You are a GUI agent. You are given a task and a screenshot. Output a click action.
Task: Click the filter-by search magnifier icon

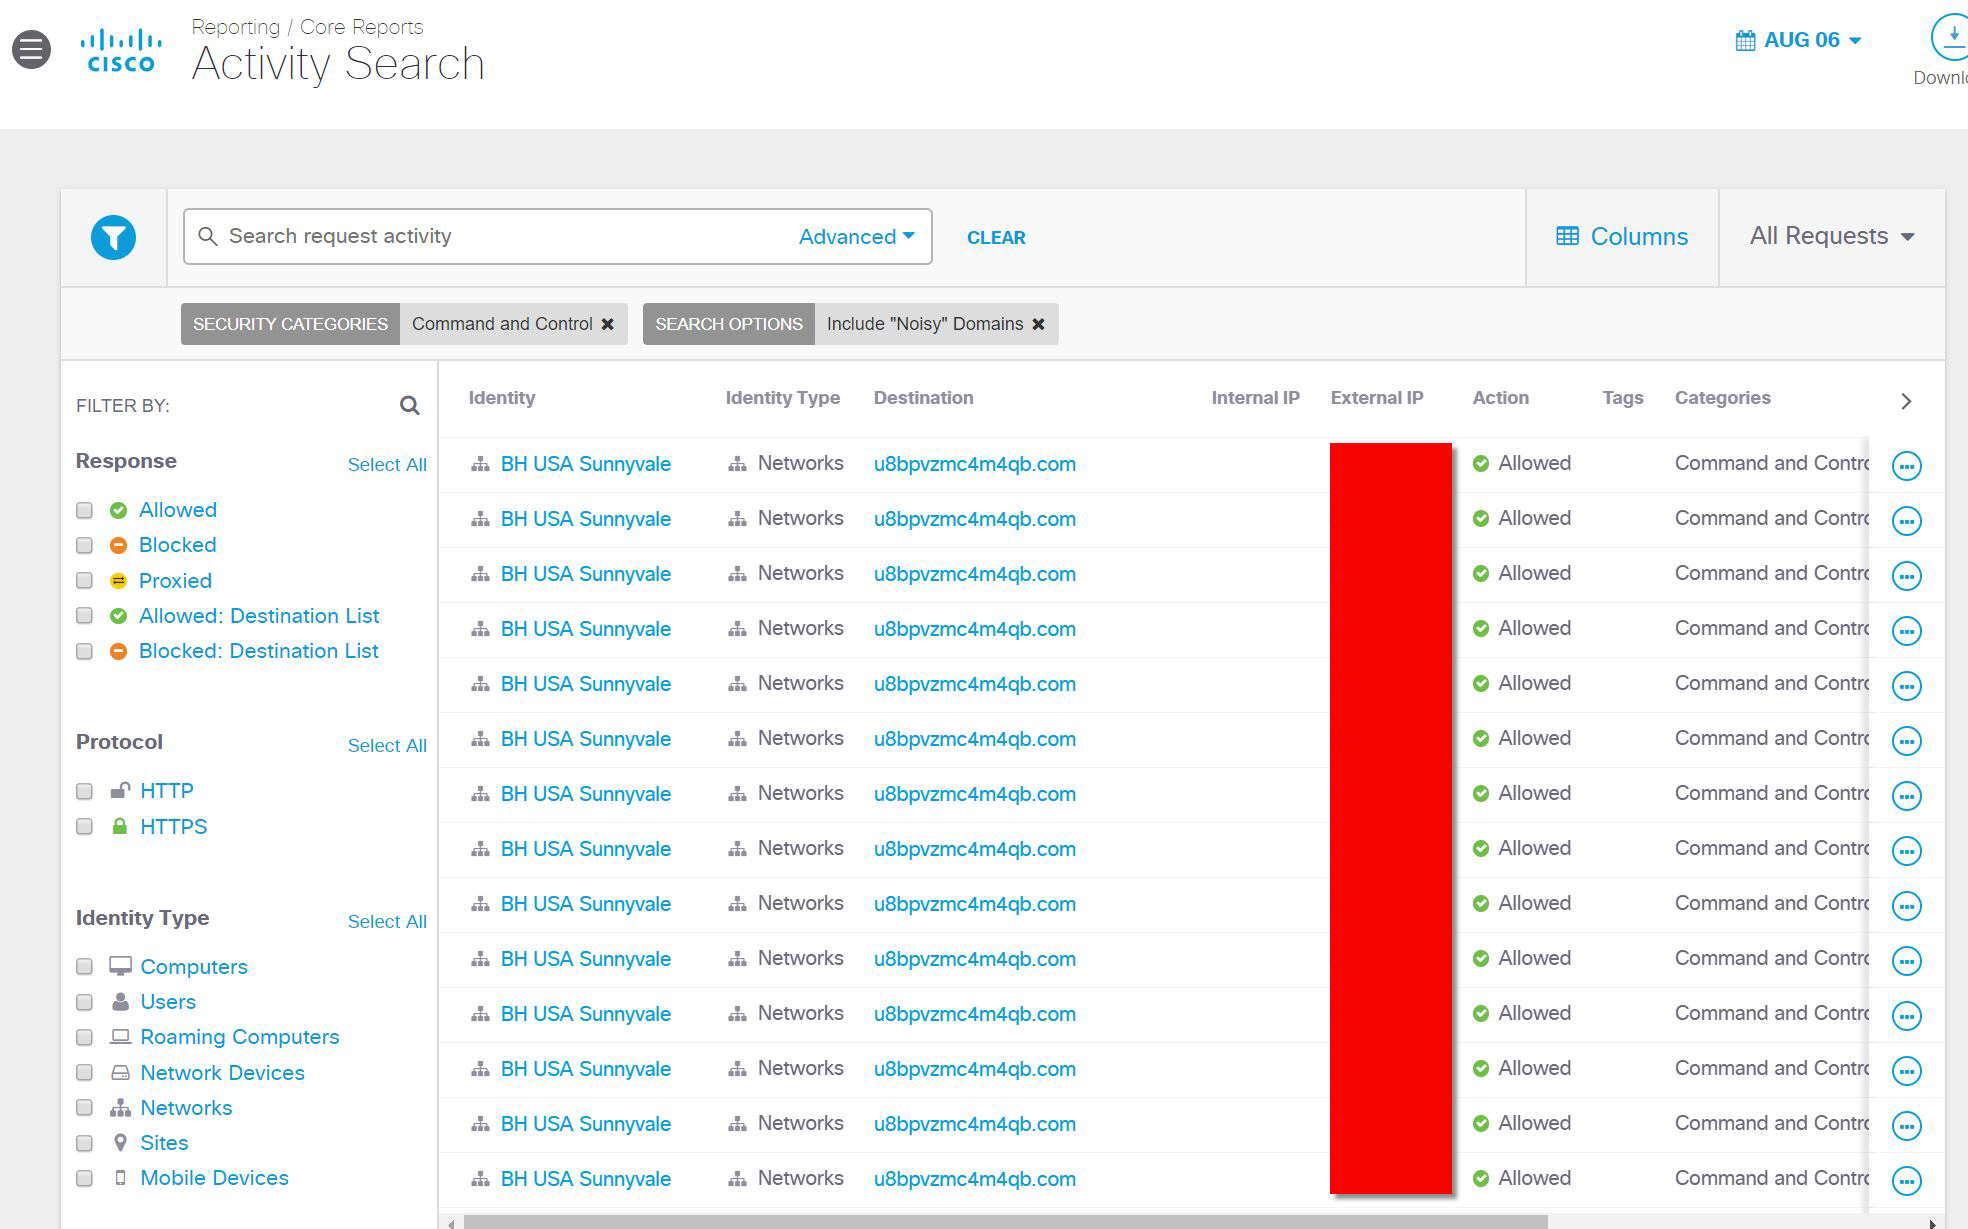(x=409, y=405)
